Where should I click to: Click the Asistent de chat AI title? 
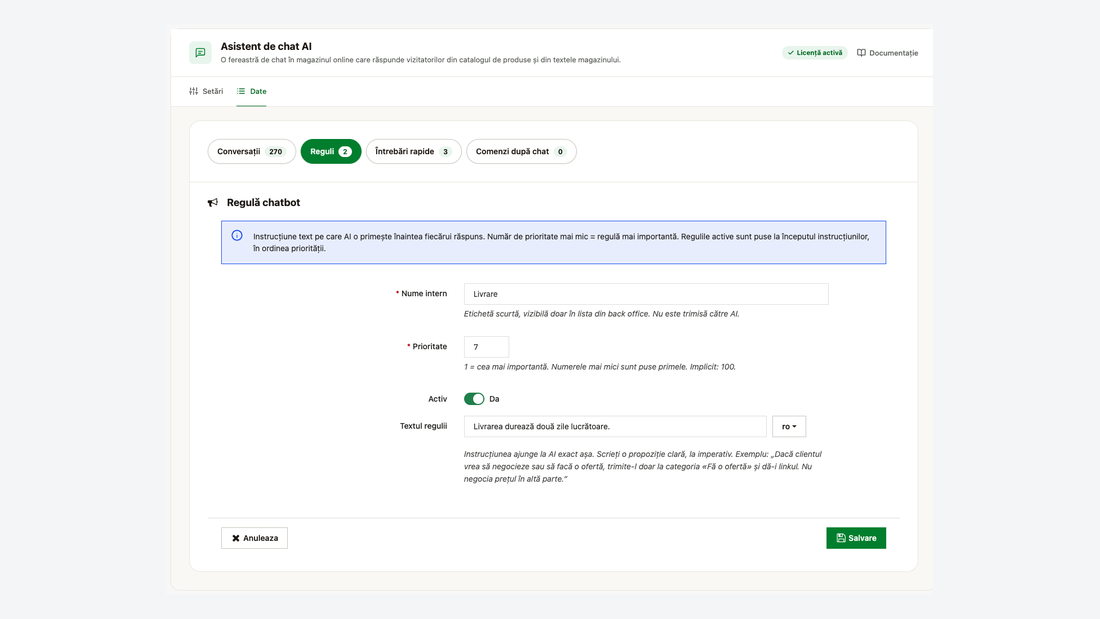266,46
